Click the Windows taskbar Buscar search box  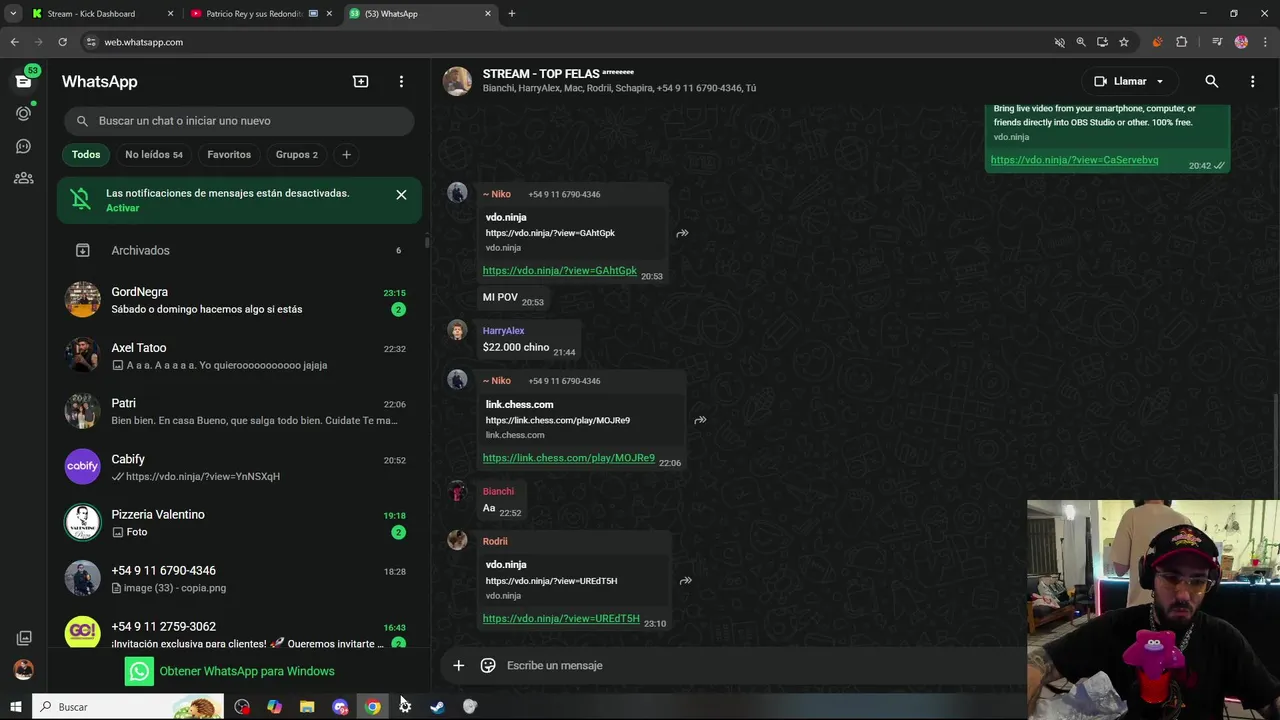(x=128, y=707)
